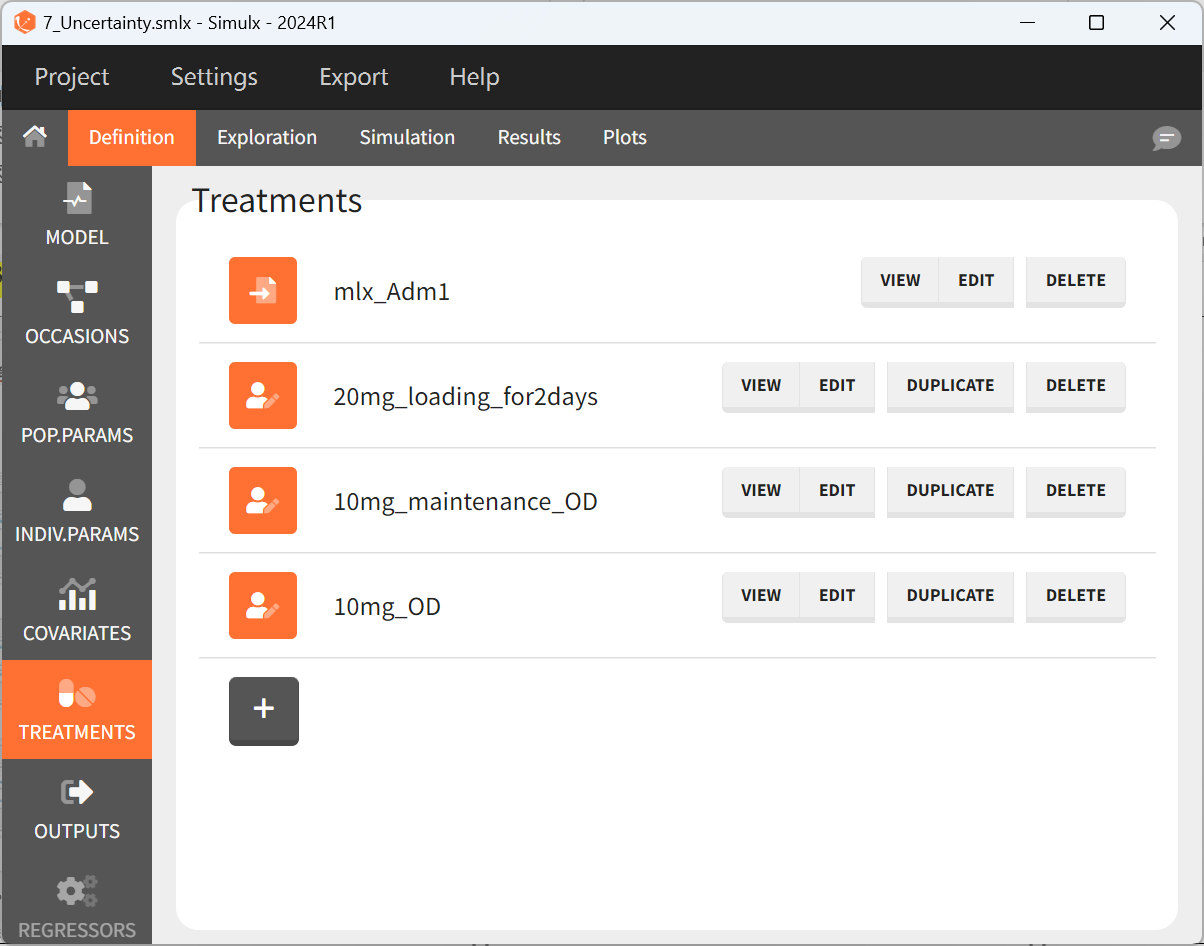The height and width of the screenshot is (946, 1204).
Task: Click the chat feedback bubble icon
Action: click(1166, 138)
